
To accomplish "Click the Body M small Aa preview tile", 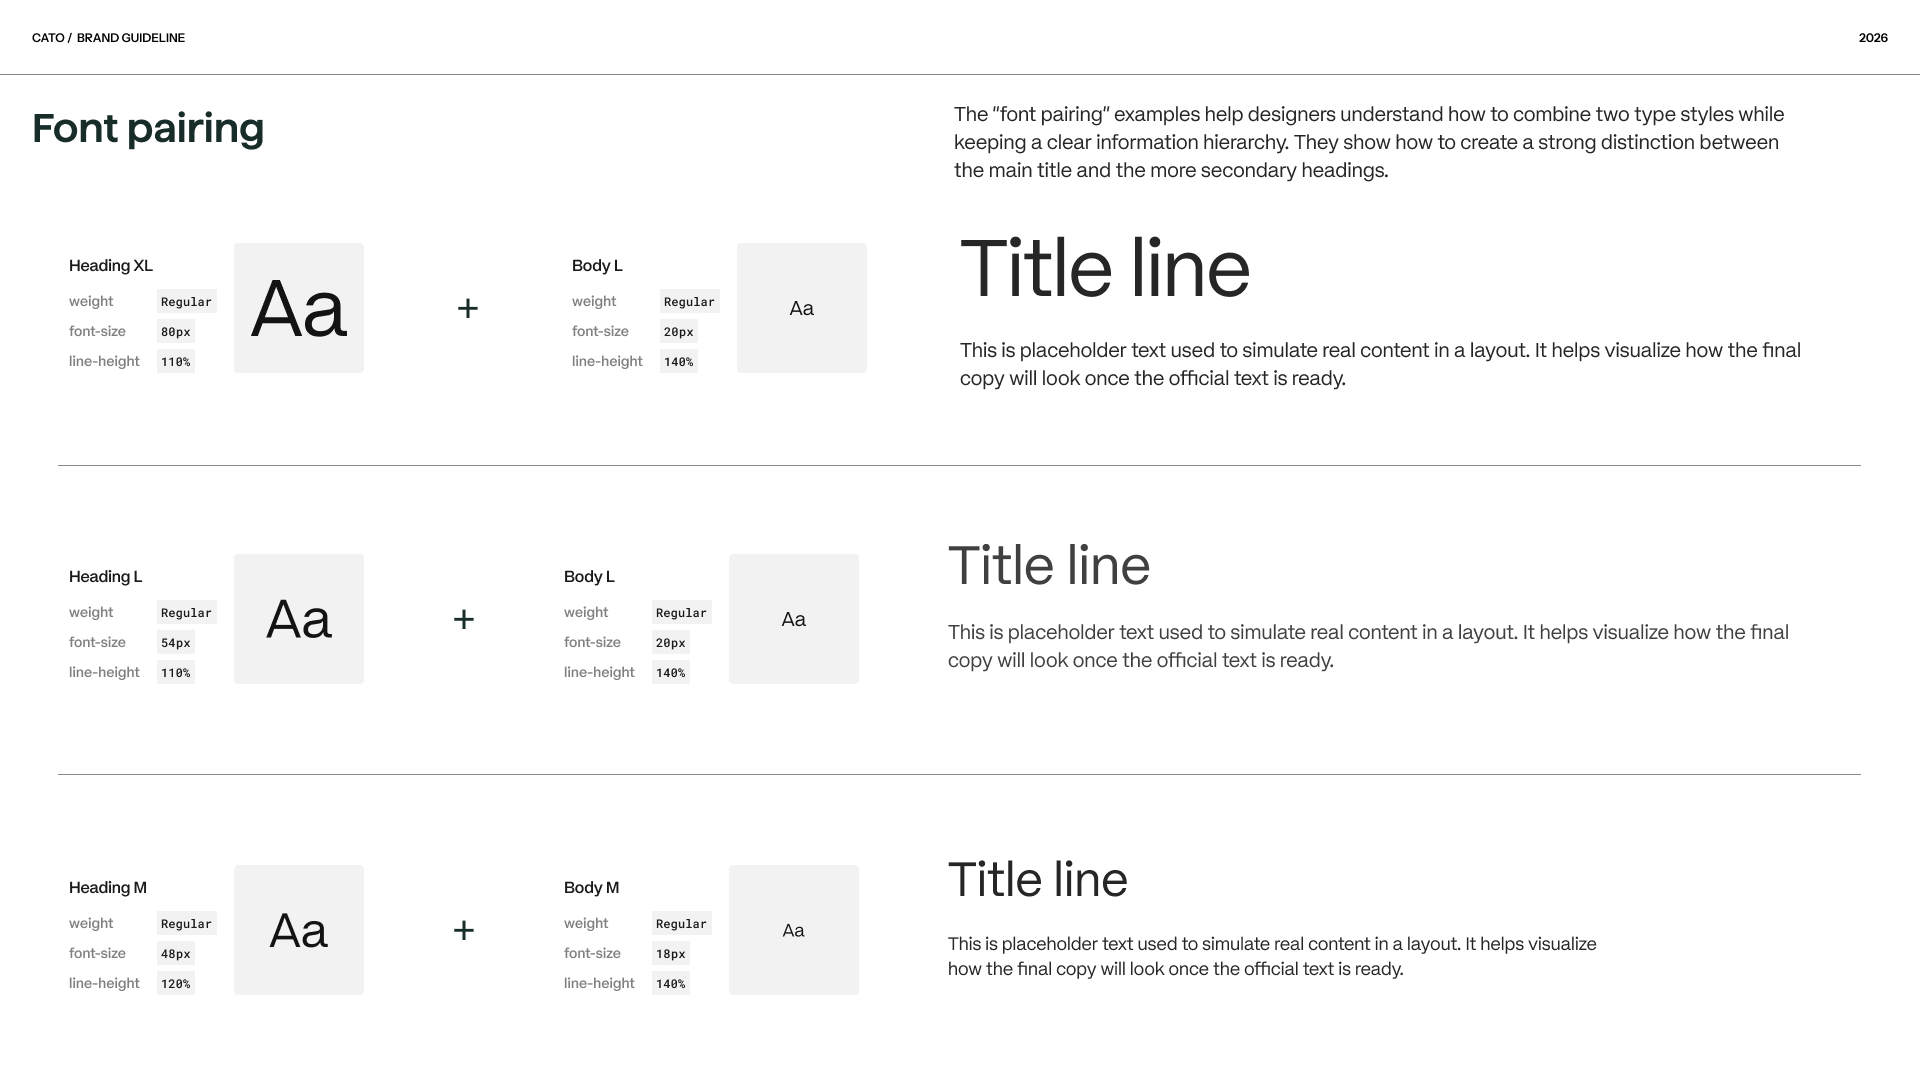I will (794, 930).
